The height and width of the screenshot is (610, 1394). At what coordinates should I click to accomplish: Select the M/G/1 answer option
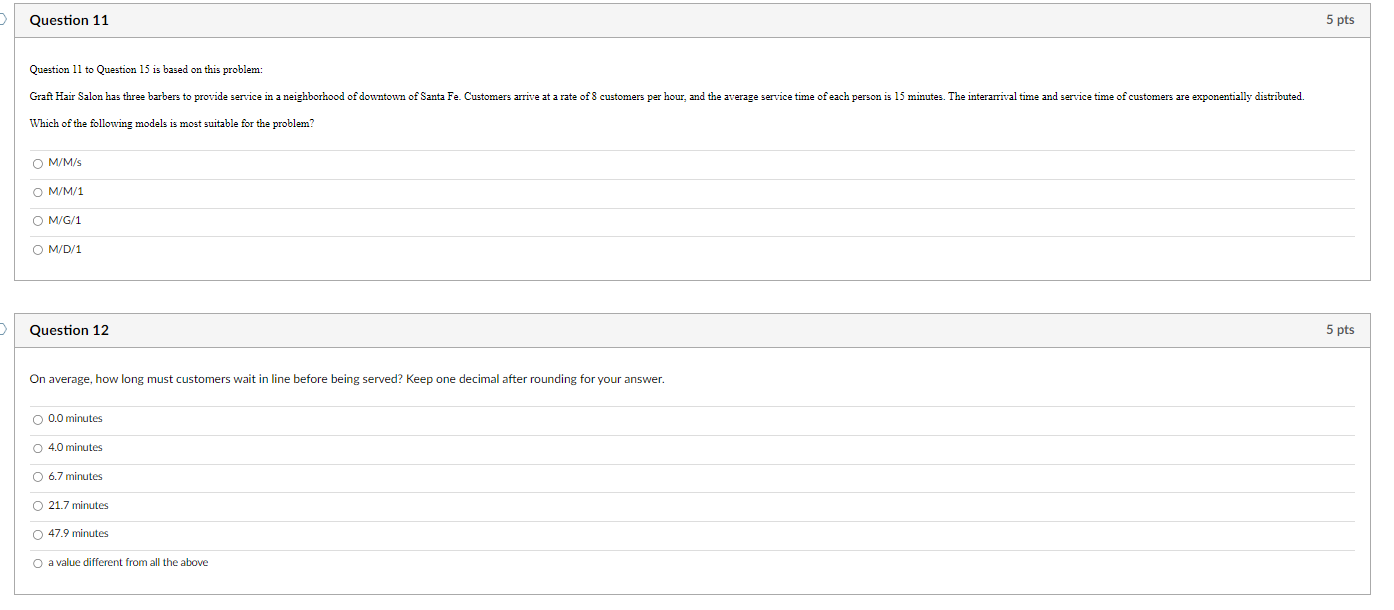coord(38,221)
